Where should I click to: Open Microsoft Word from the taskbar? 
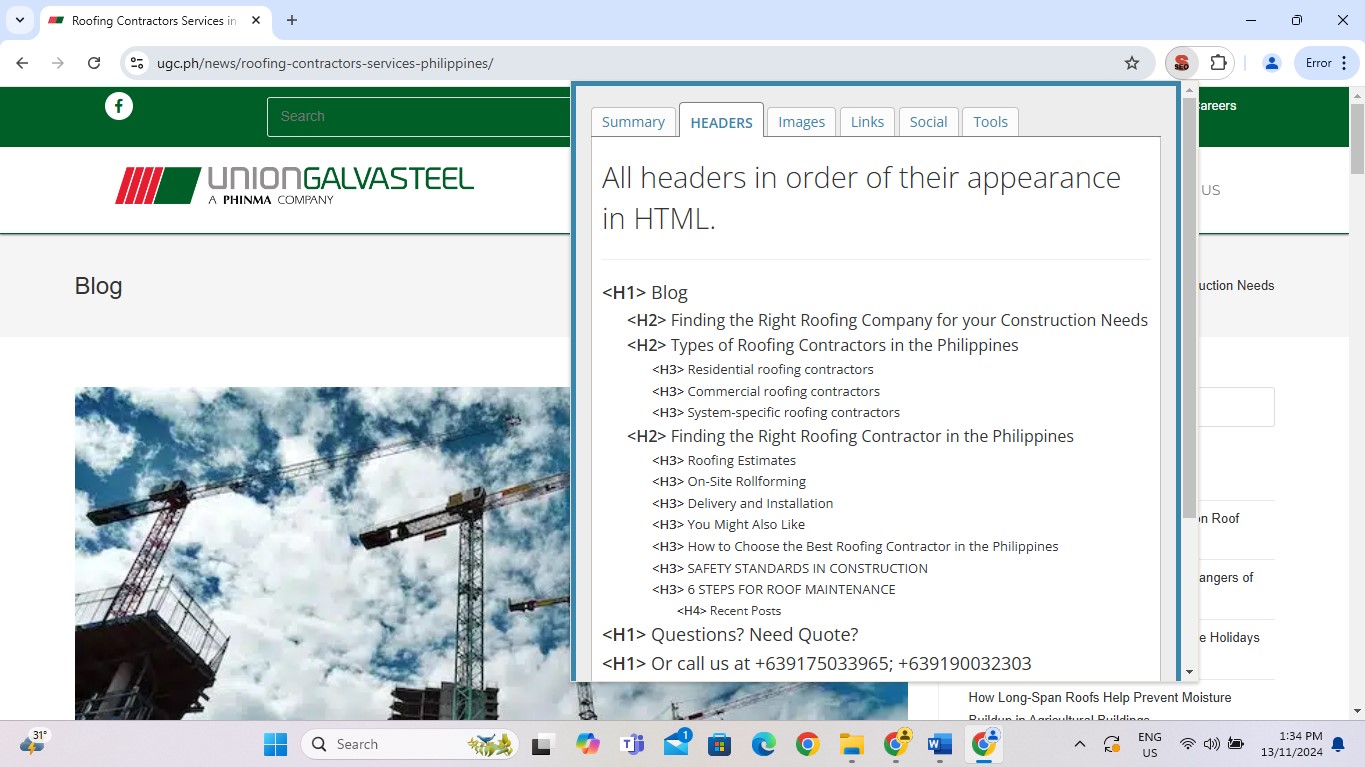[940, 744]
